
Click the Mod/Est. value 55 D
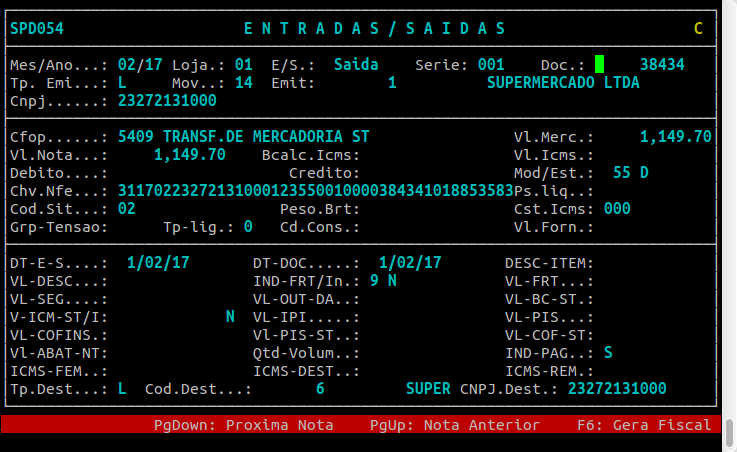(630, 172)
